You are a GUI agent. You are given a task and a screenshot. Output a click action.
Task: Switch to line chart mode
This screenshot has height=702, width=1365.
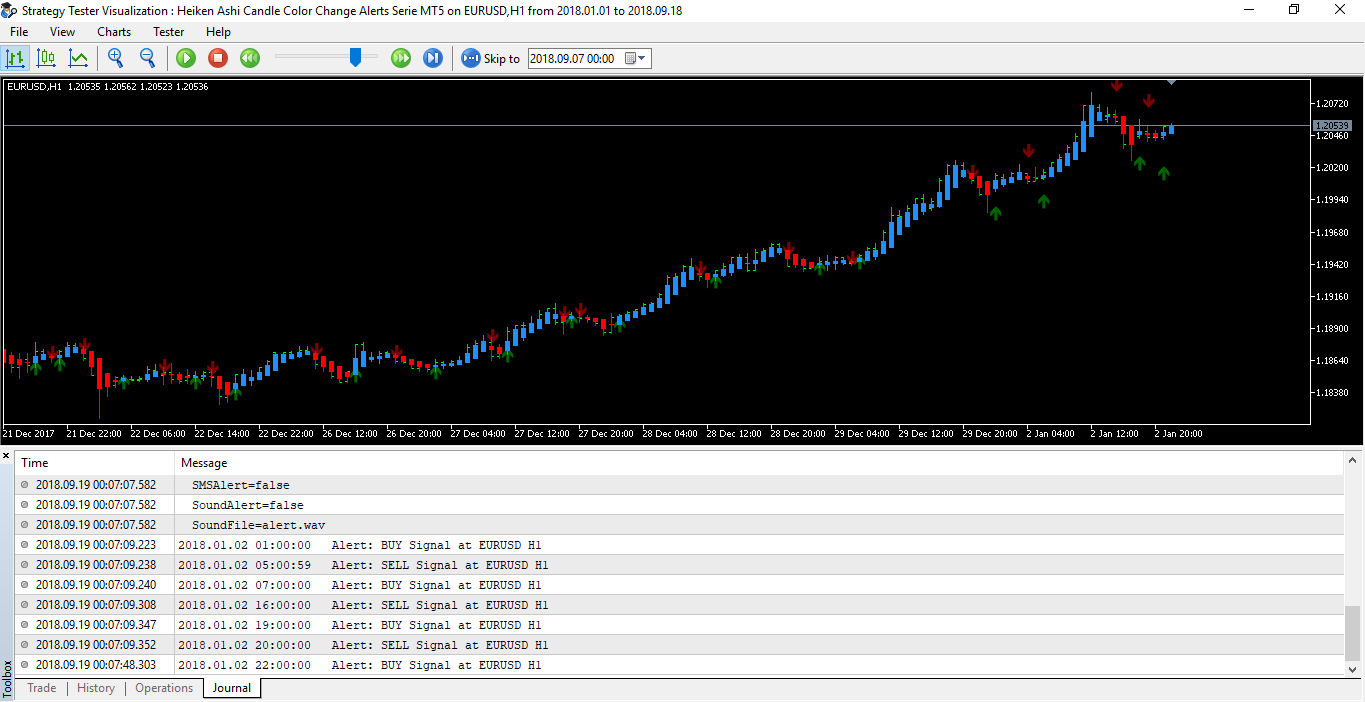pos(78,58)
